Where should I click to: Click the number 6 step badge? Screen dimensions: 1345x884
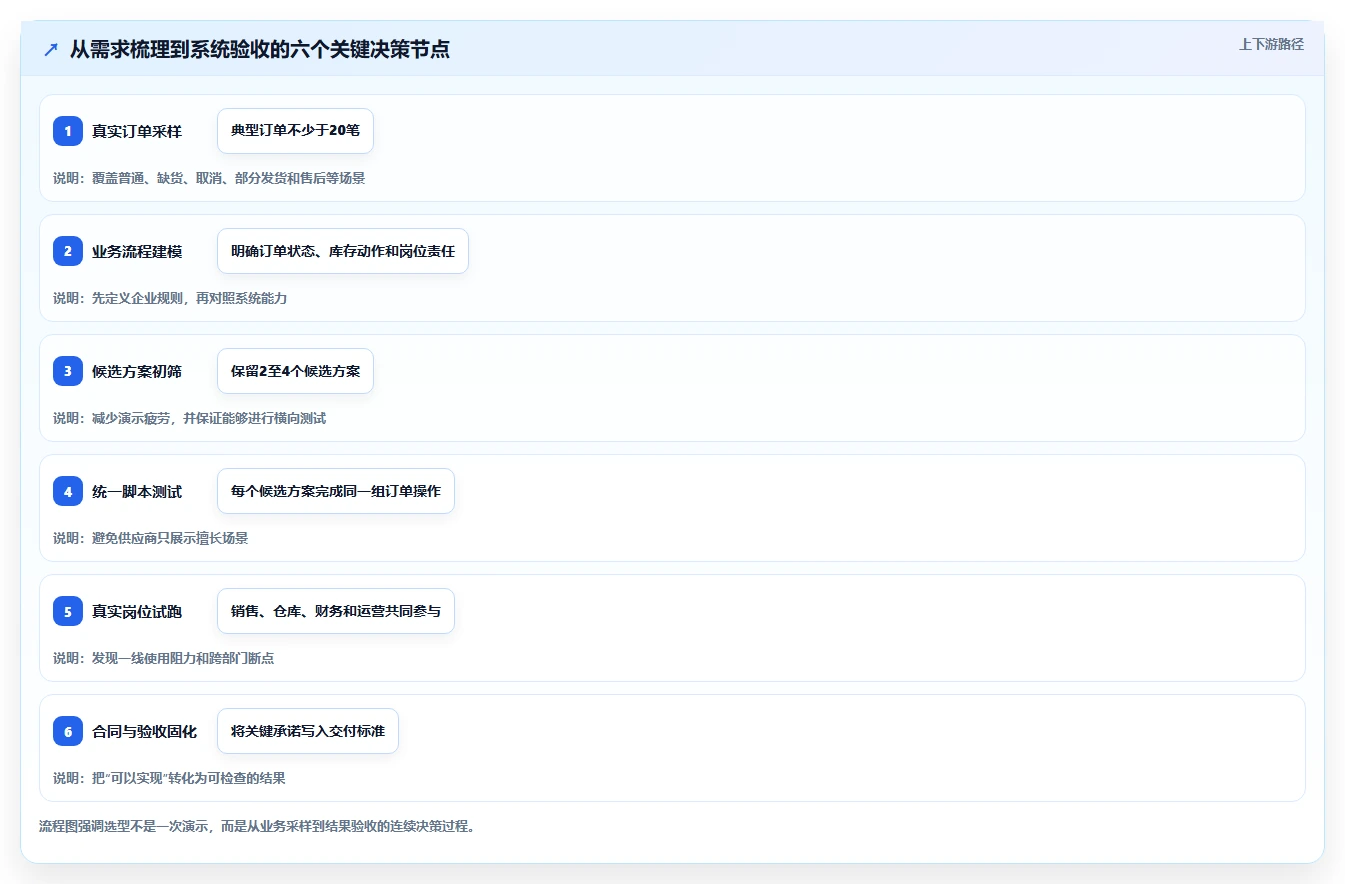pyautogui.click(x=68, y=731)
